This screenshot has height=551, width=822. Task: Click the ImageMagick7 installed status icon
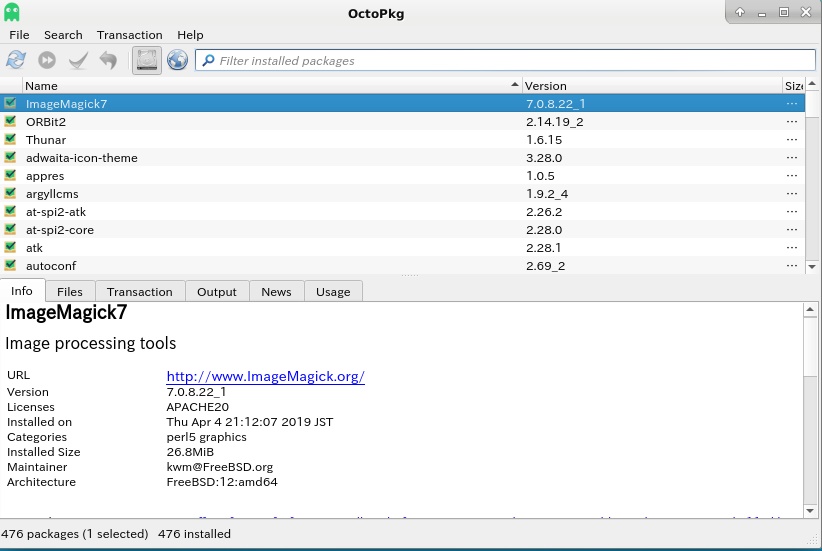[x=10, y=103]
